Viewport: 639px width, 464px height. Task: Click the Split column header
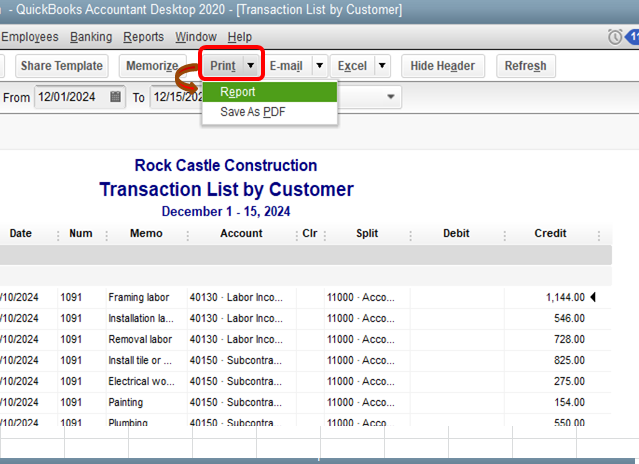367,233
